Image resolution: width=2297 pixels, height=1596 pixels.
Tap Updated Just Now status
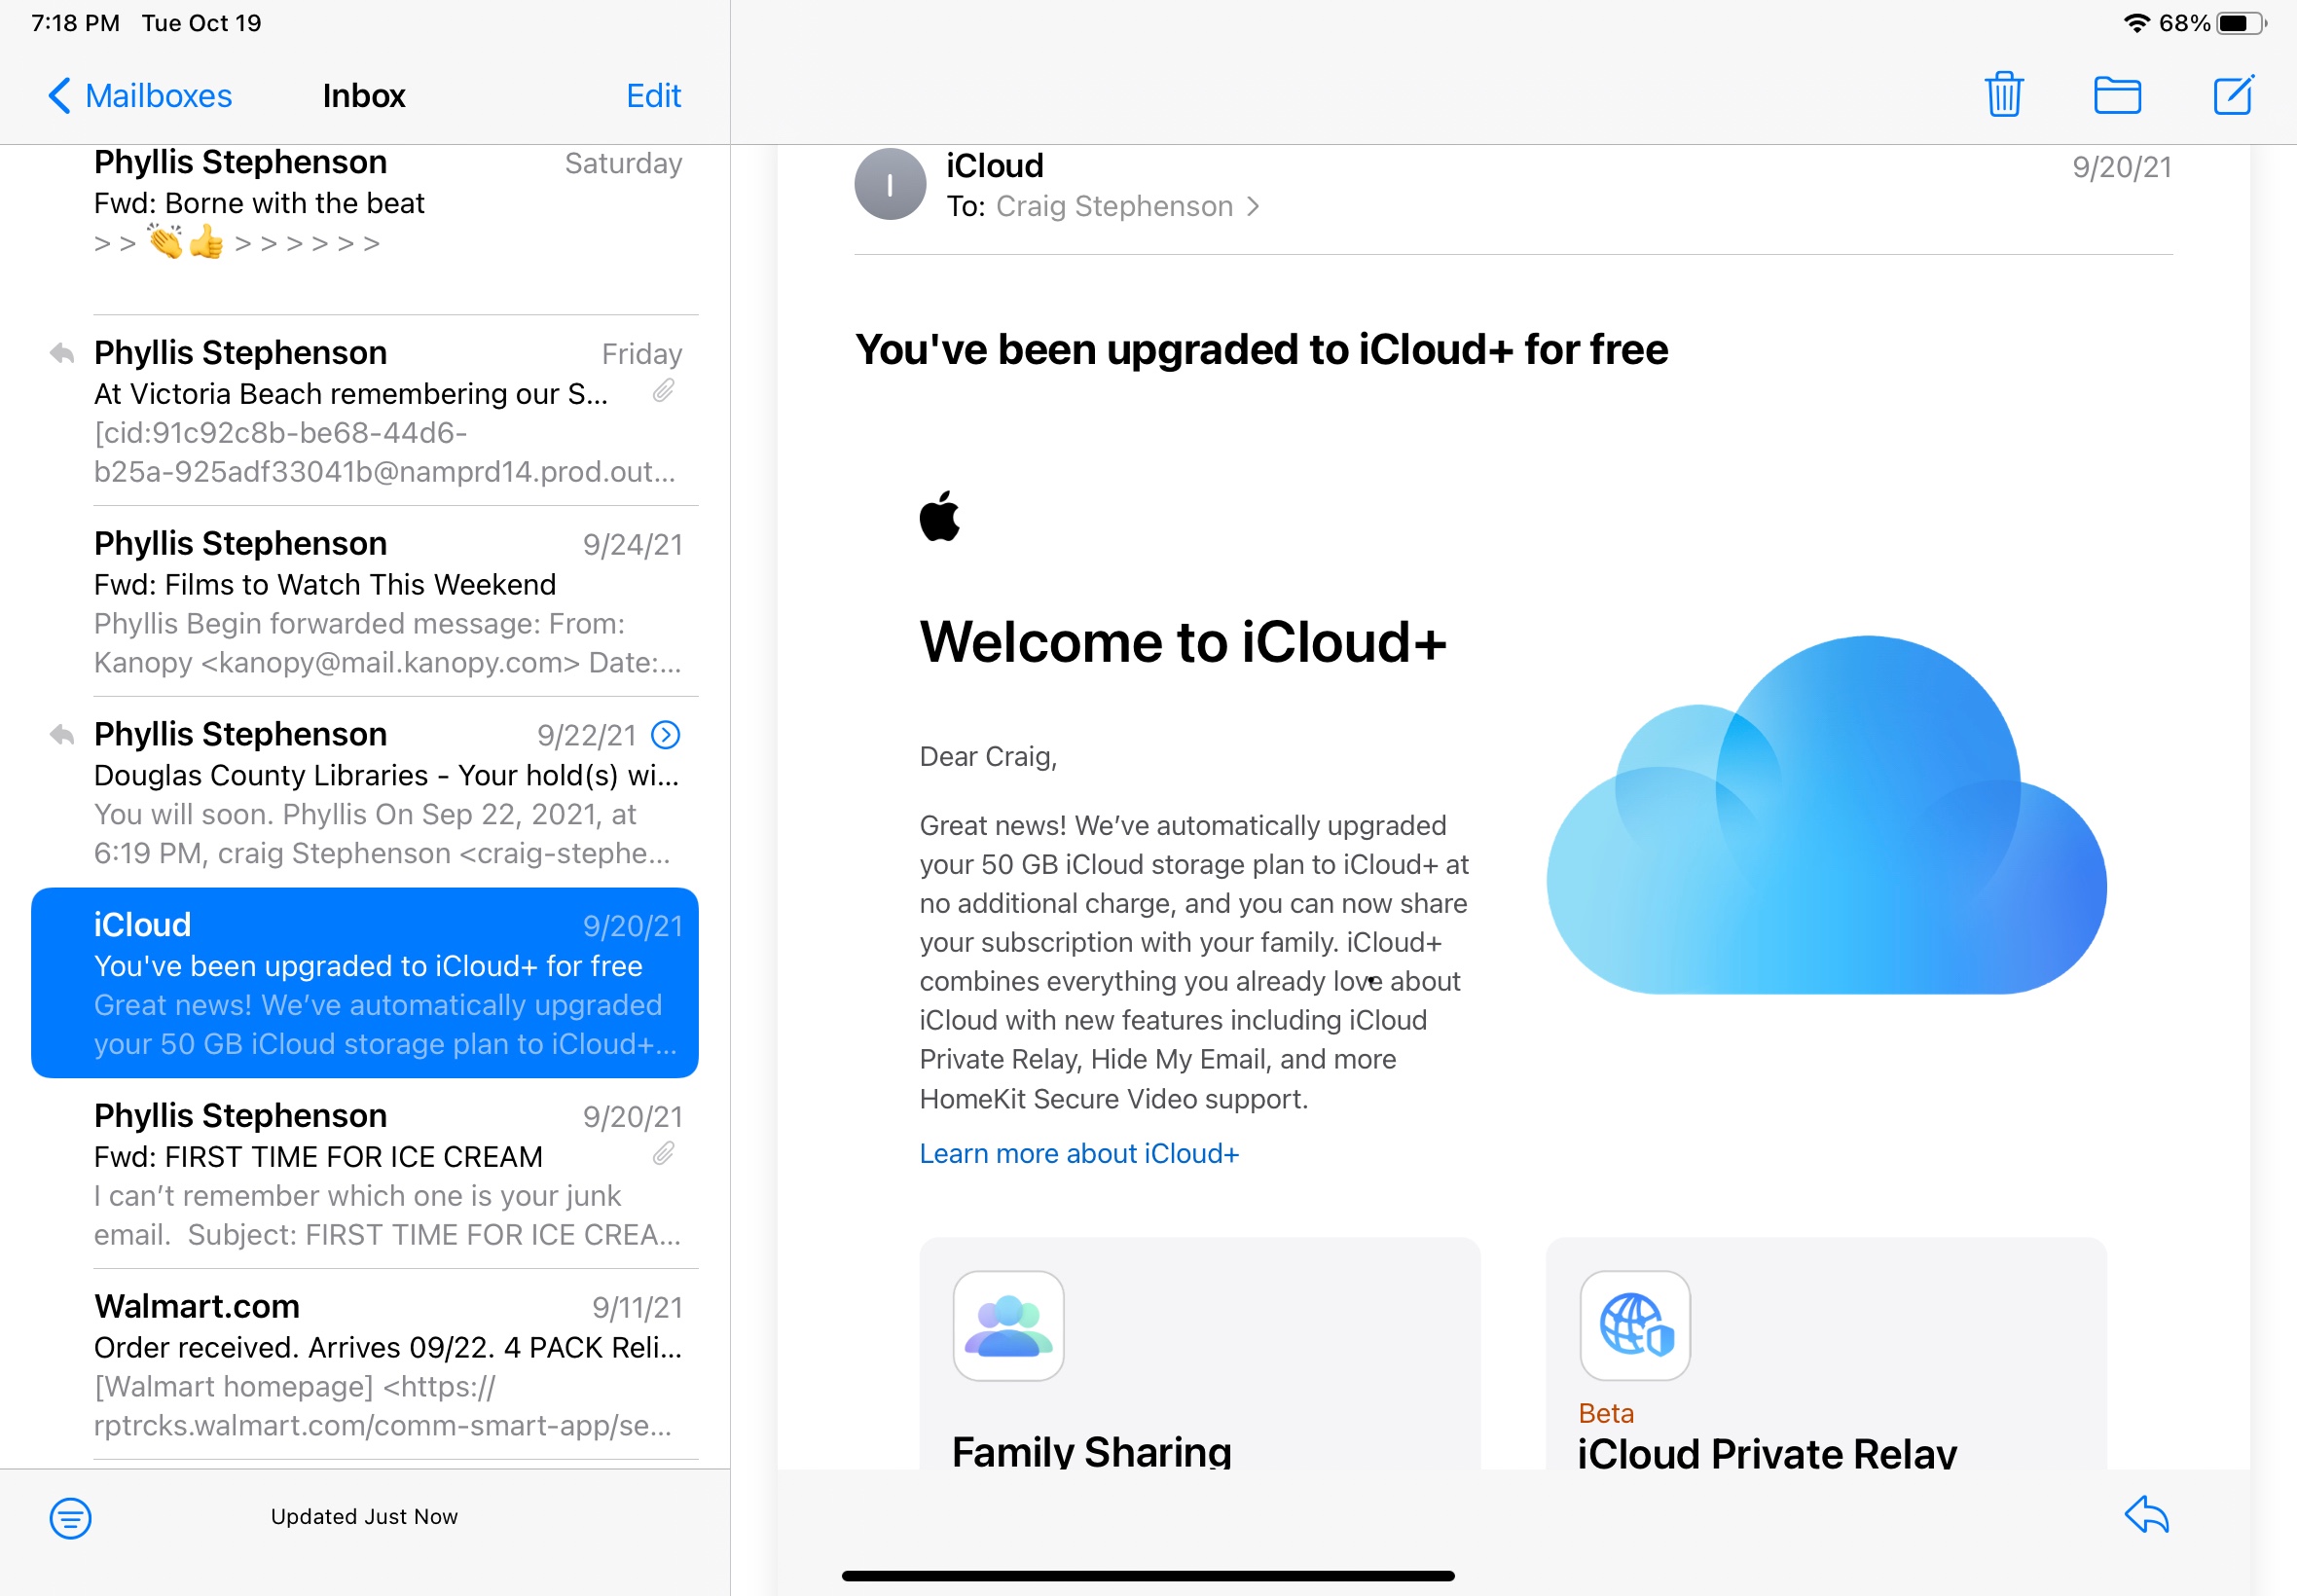[364, 1517]
